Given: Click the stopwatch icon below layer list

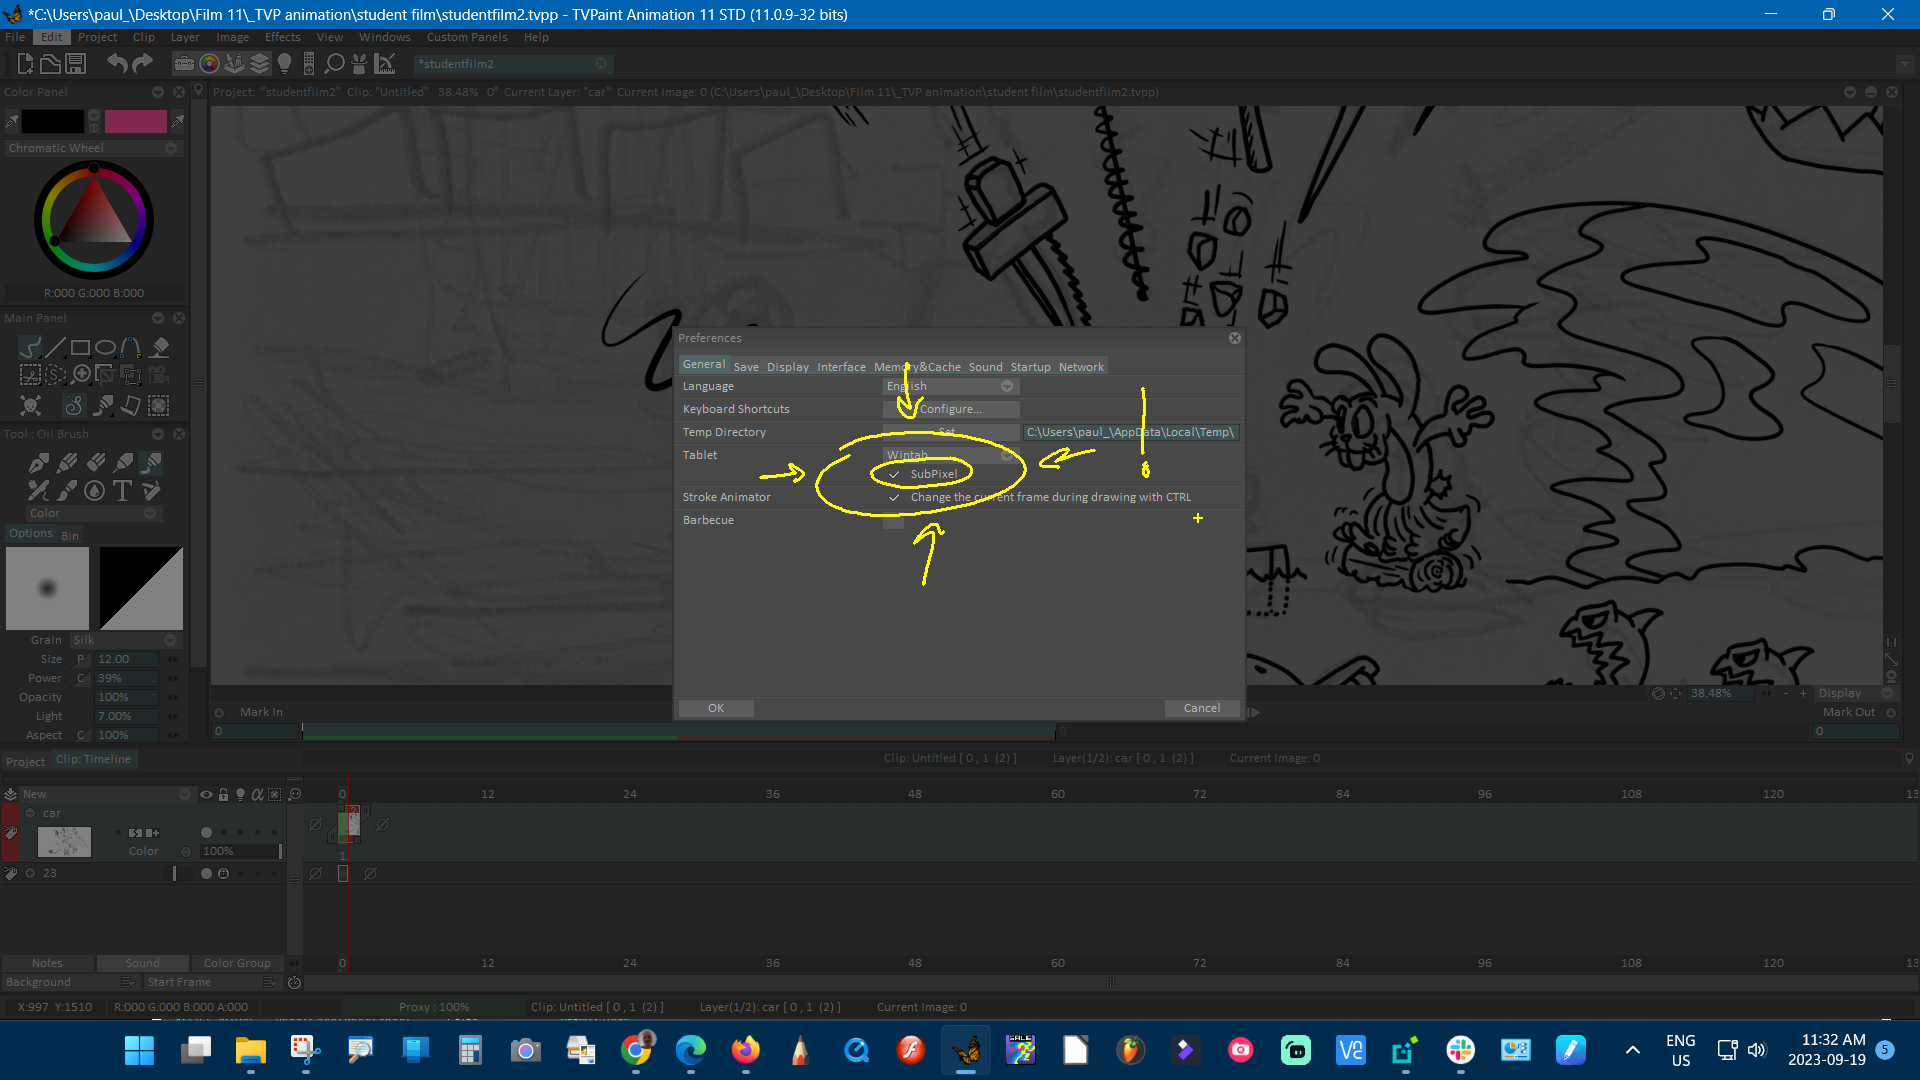Looking at the screenshot, I should pos(295,983).
